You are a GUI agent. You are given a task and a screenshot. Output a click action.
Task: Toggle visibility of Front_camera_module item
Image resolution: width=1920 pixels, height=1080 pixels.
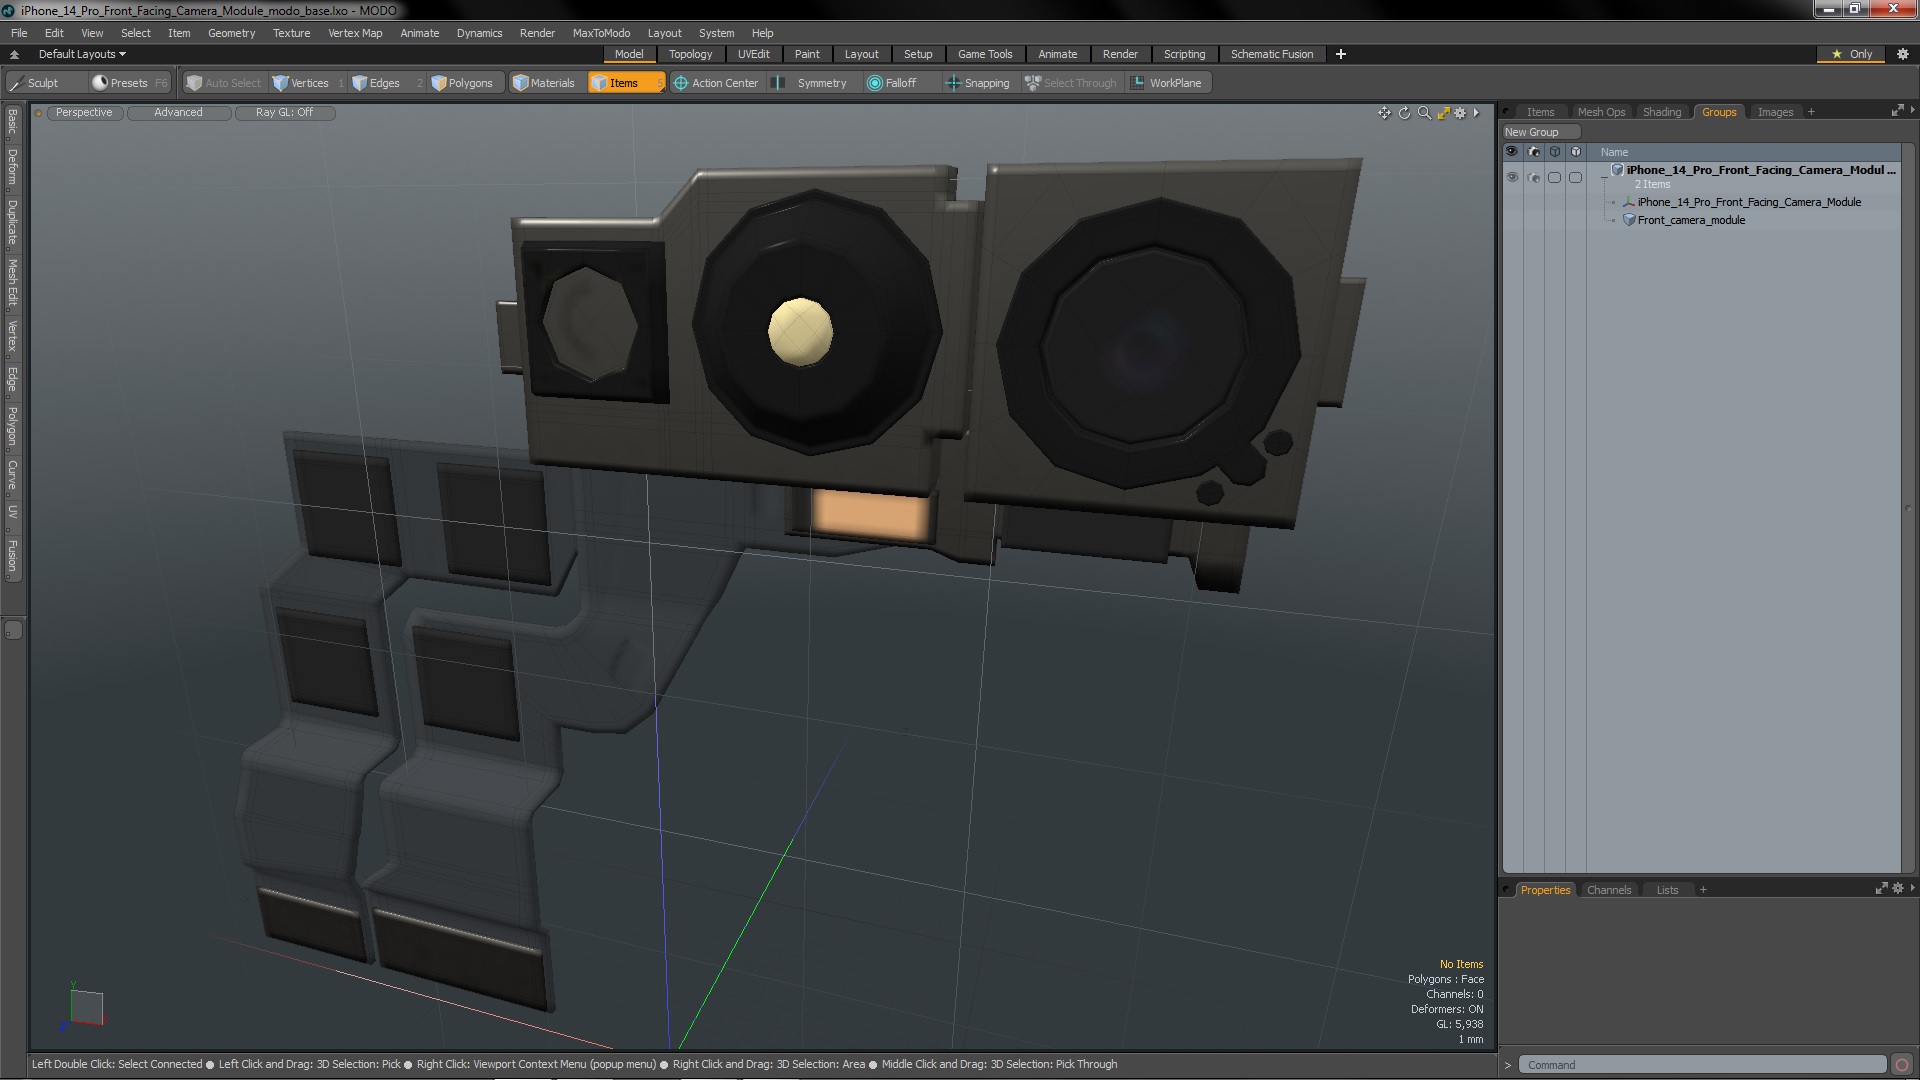click(1513, 220)
